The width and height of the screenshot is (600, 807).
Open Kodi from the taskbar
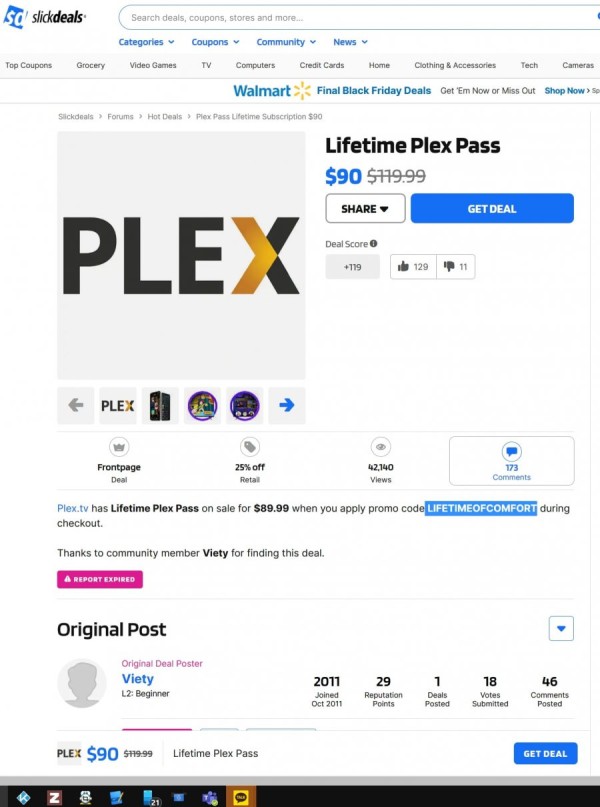(24, 797)
